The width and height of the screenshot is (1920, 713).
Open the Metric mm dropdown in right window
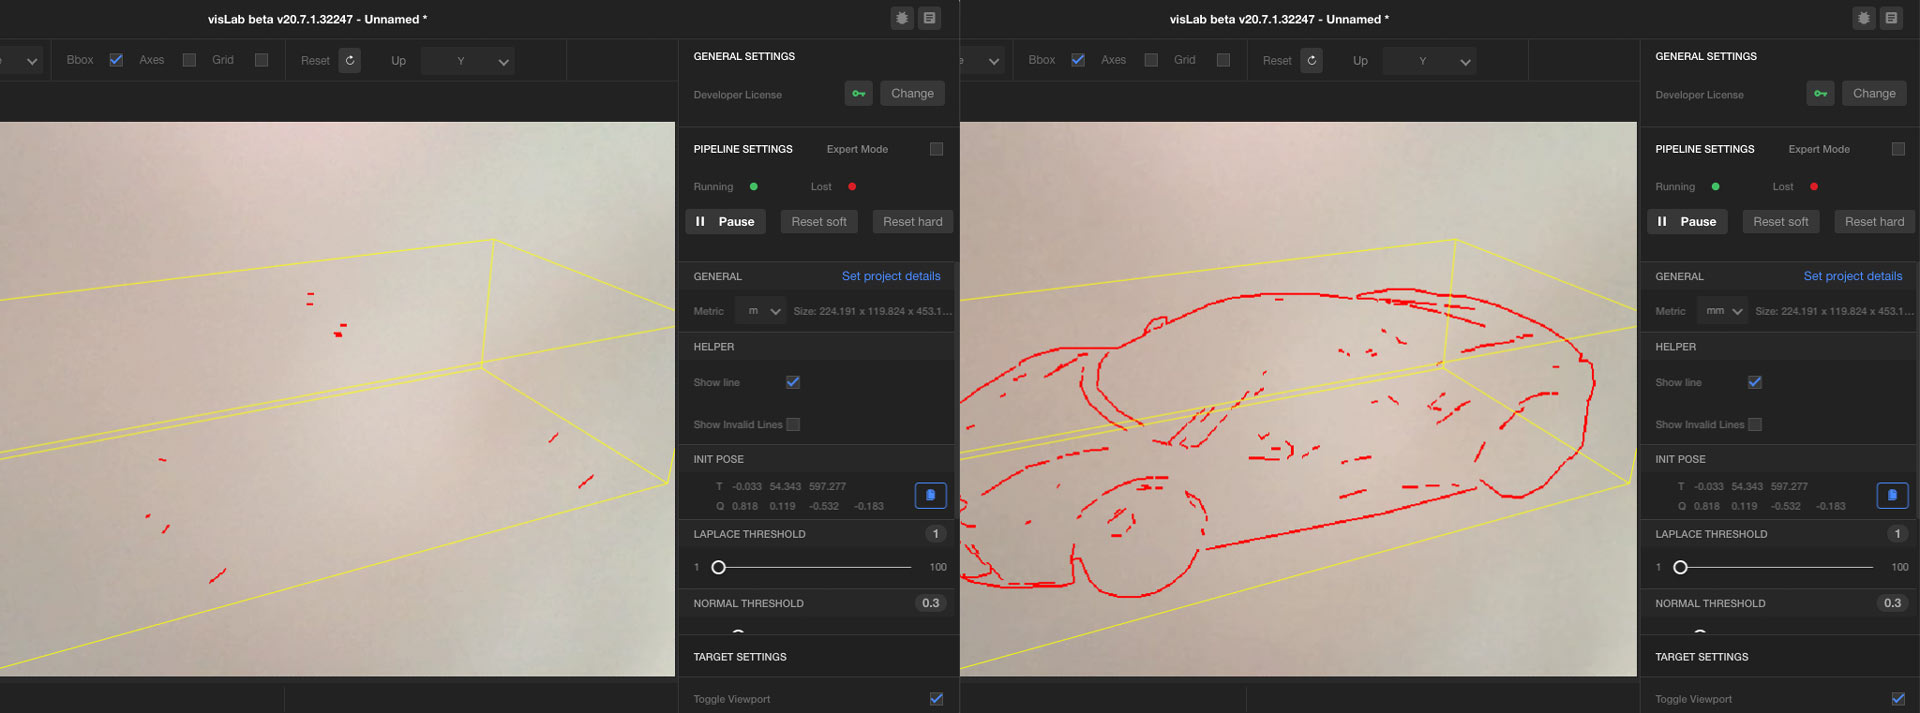pos(1722,311)
